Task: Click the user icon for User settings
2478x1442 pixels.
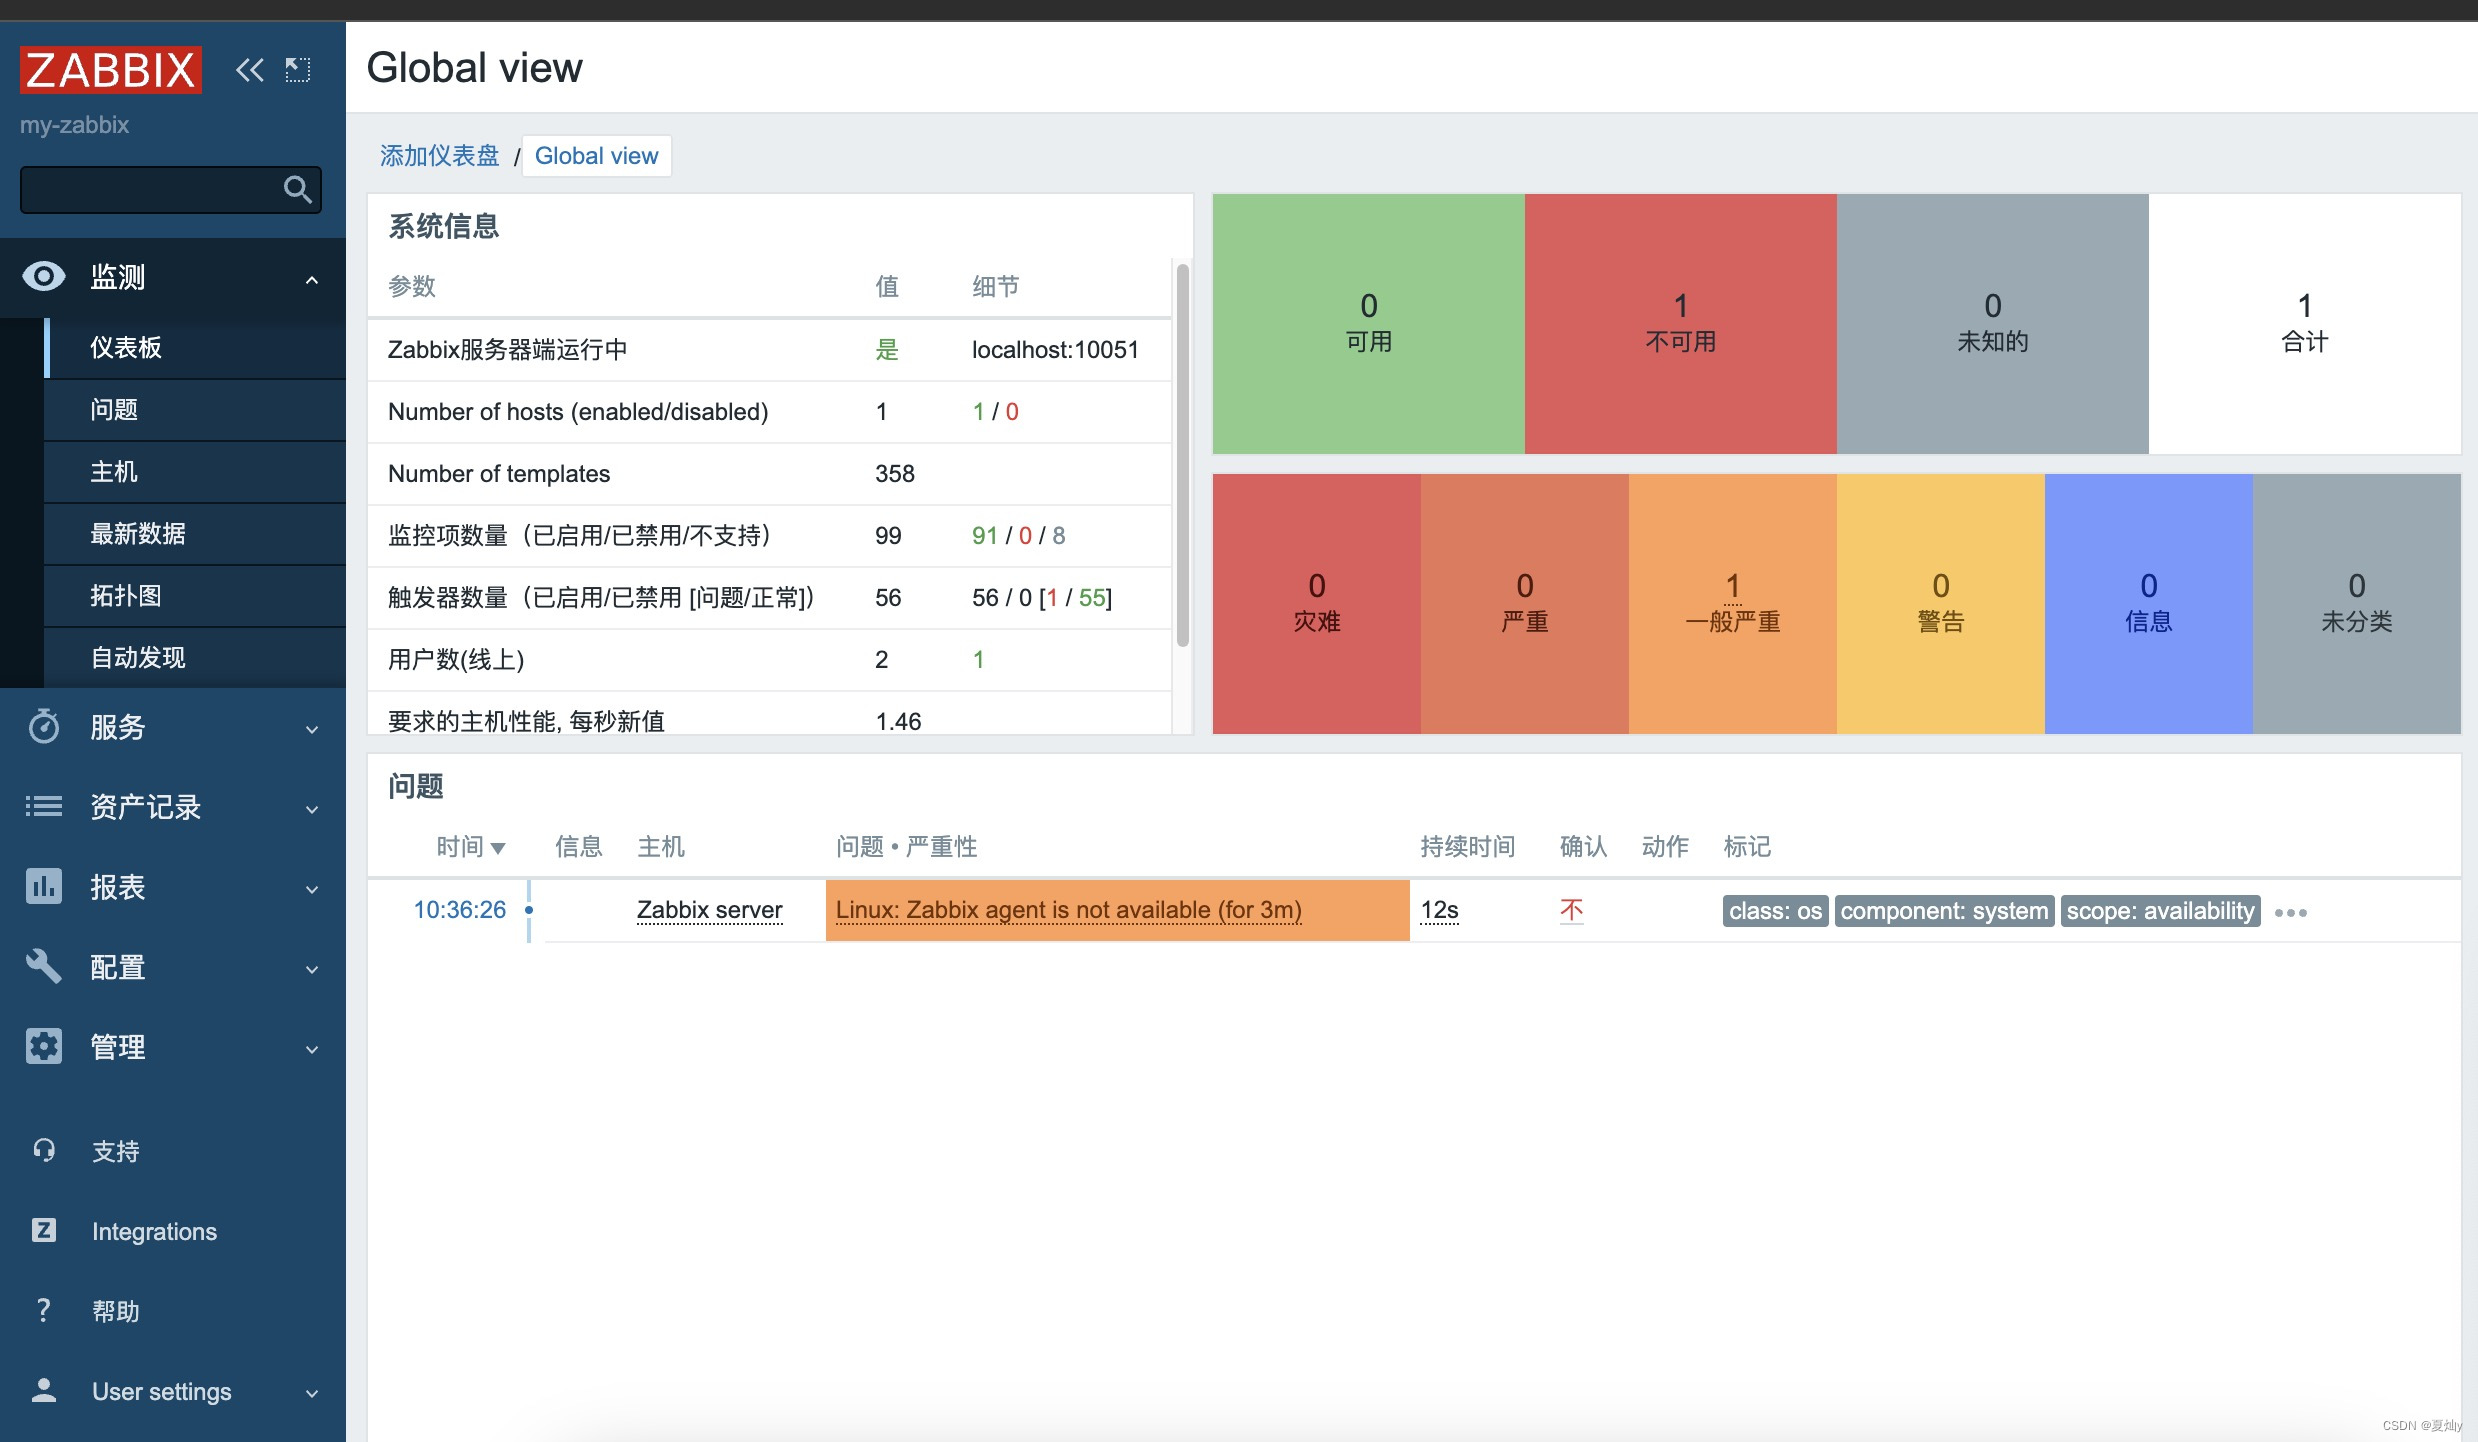Action: (44, 1391)
